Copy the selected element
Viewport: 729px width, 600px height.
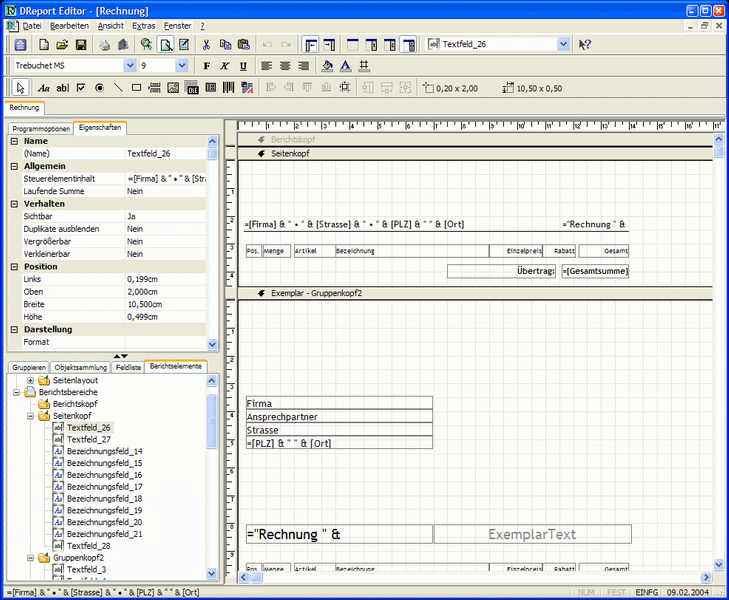(x=225, y=45)
